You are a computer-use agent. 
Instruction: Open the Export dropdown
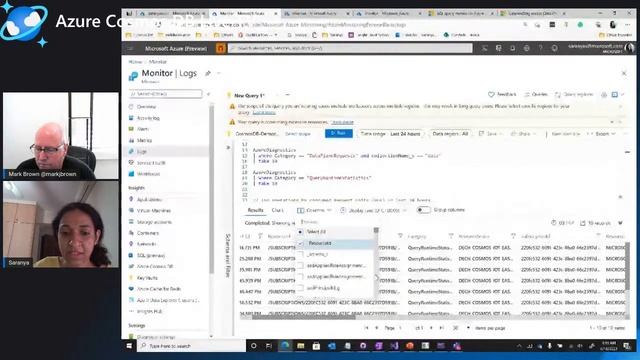point(601,133)
